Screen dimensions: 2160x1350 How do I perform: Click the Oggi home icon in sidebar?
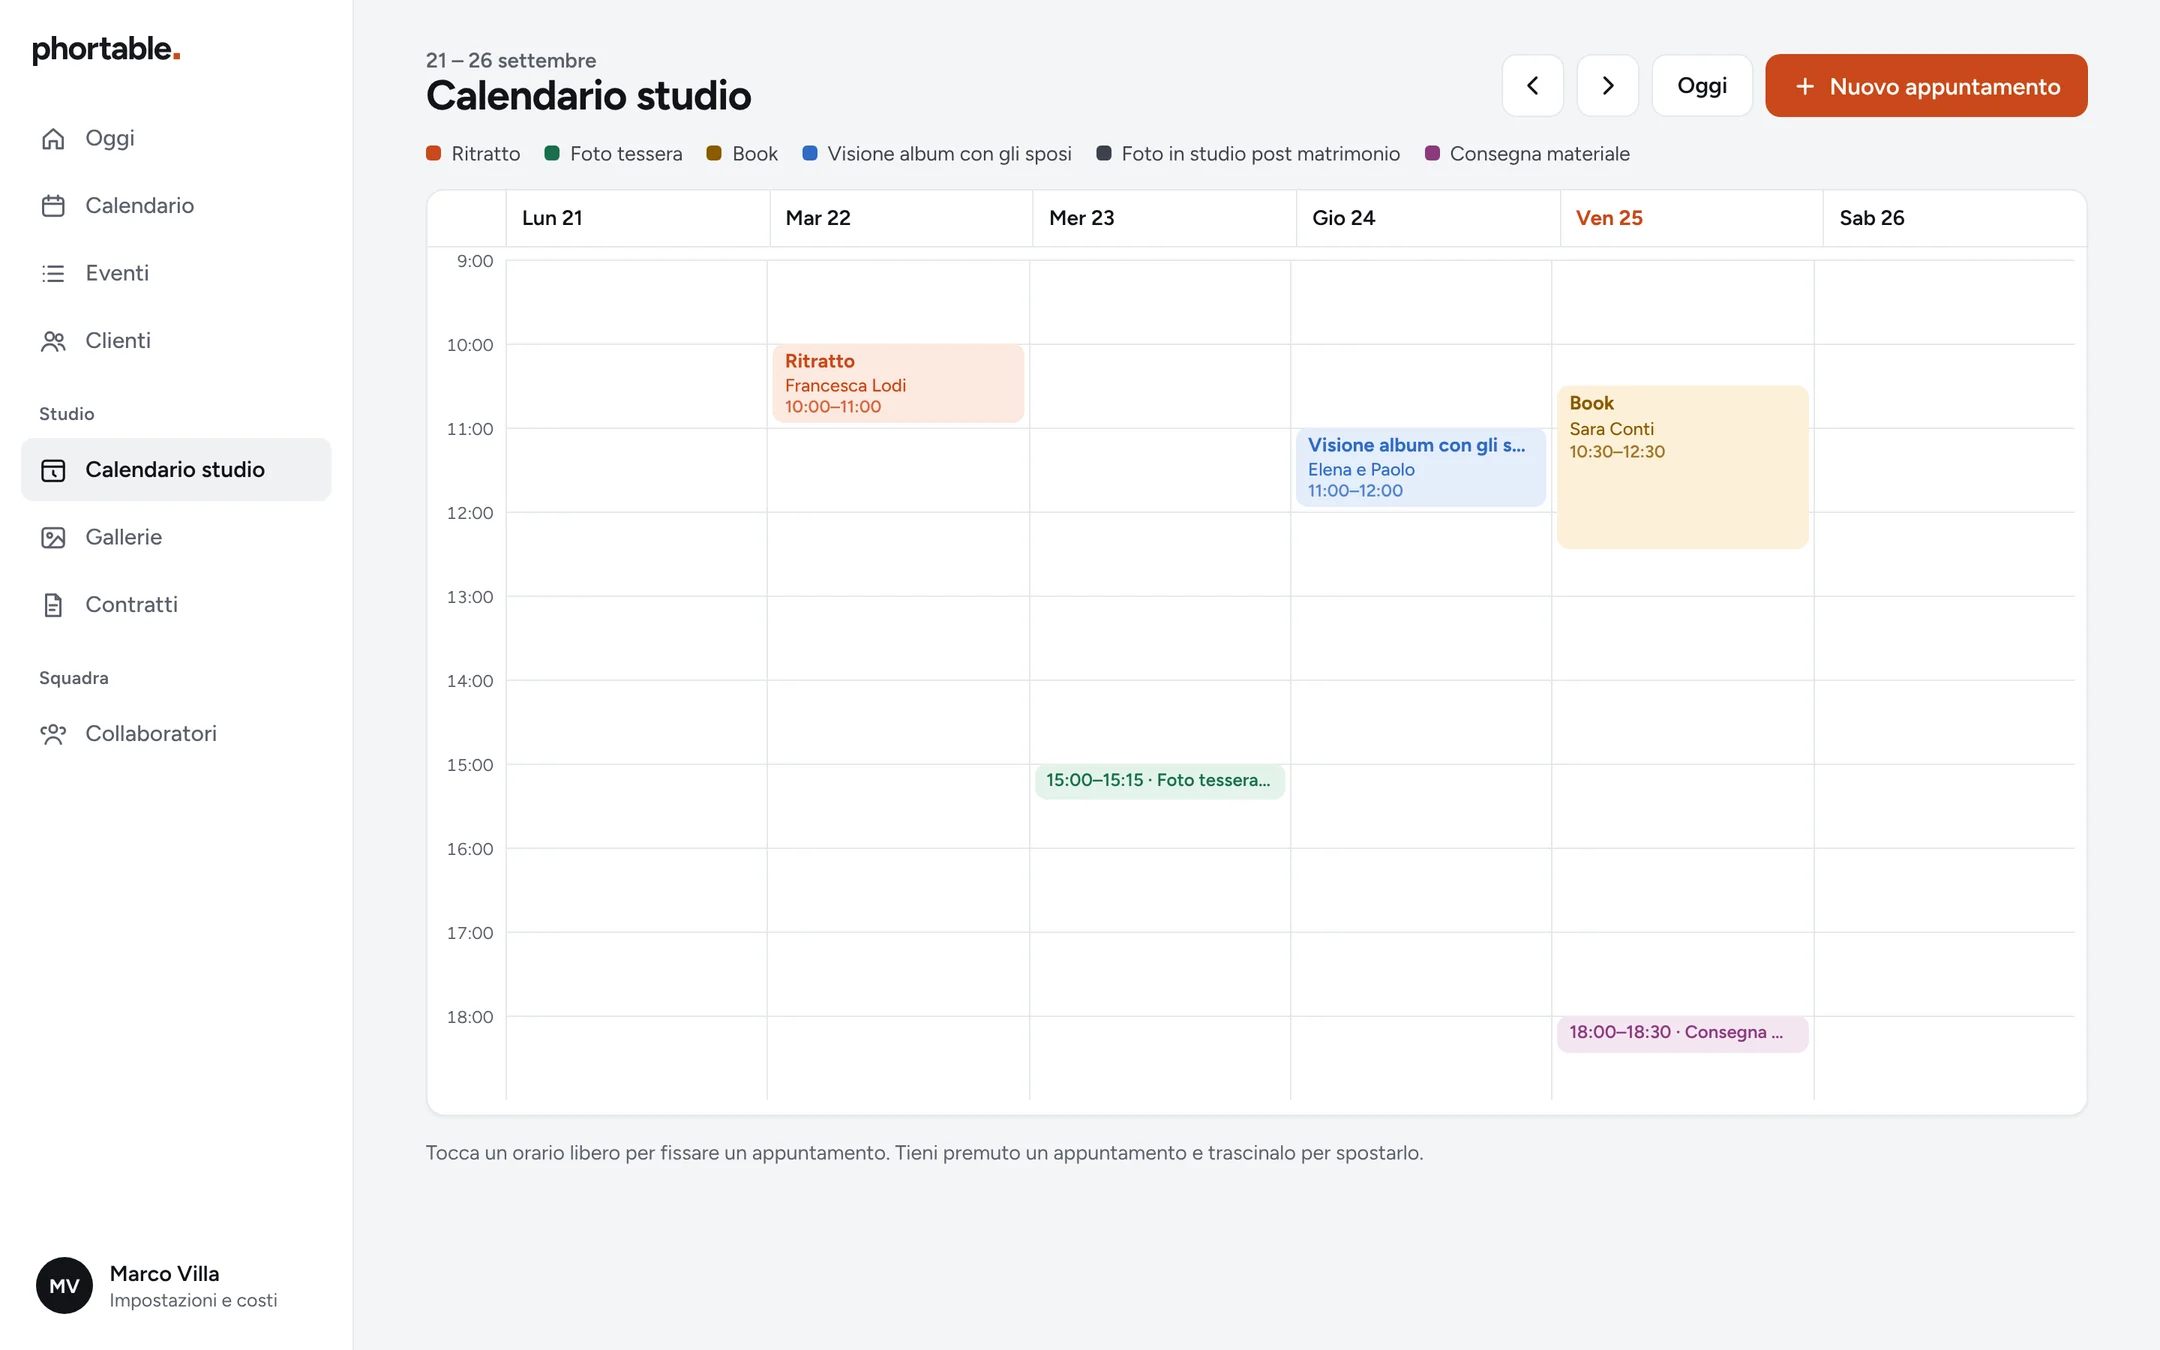click(53, 138)
